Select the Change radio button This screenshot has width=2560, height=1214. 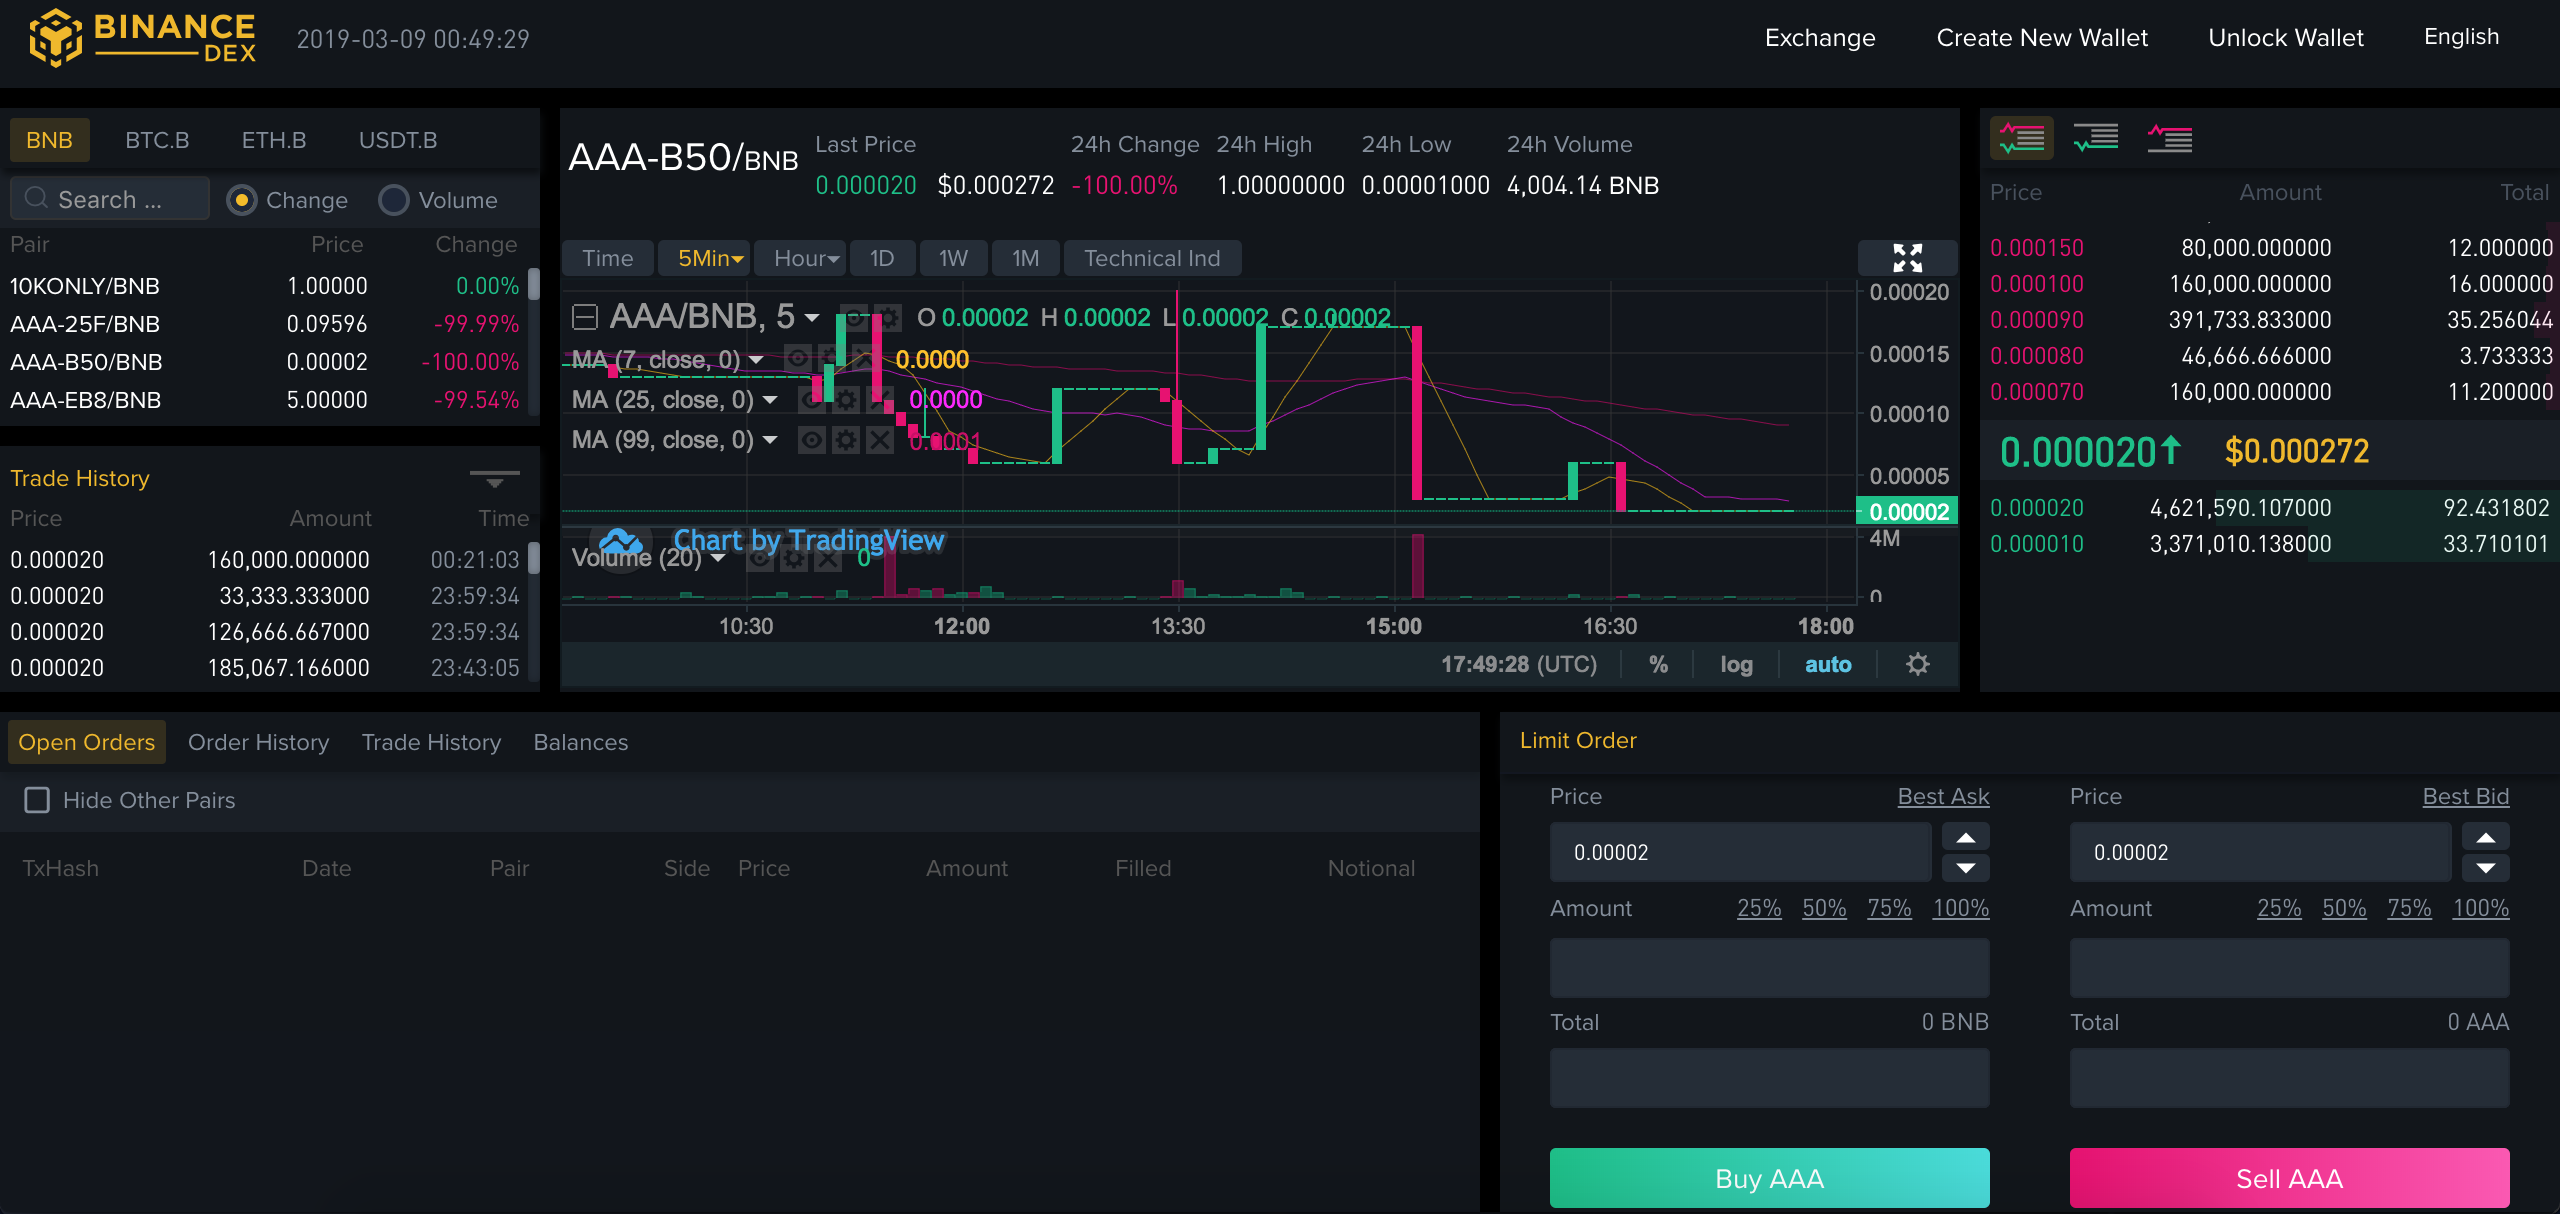tap(242, 200)
